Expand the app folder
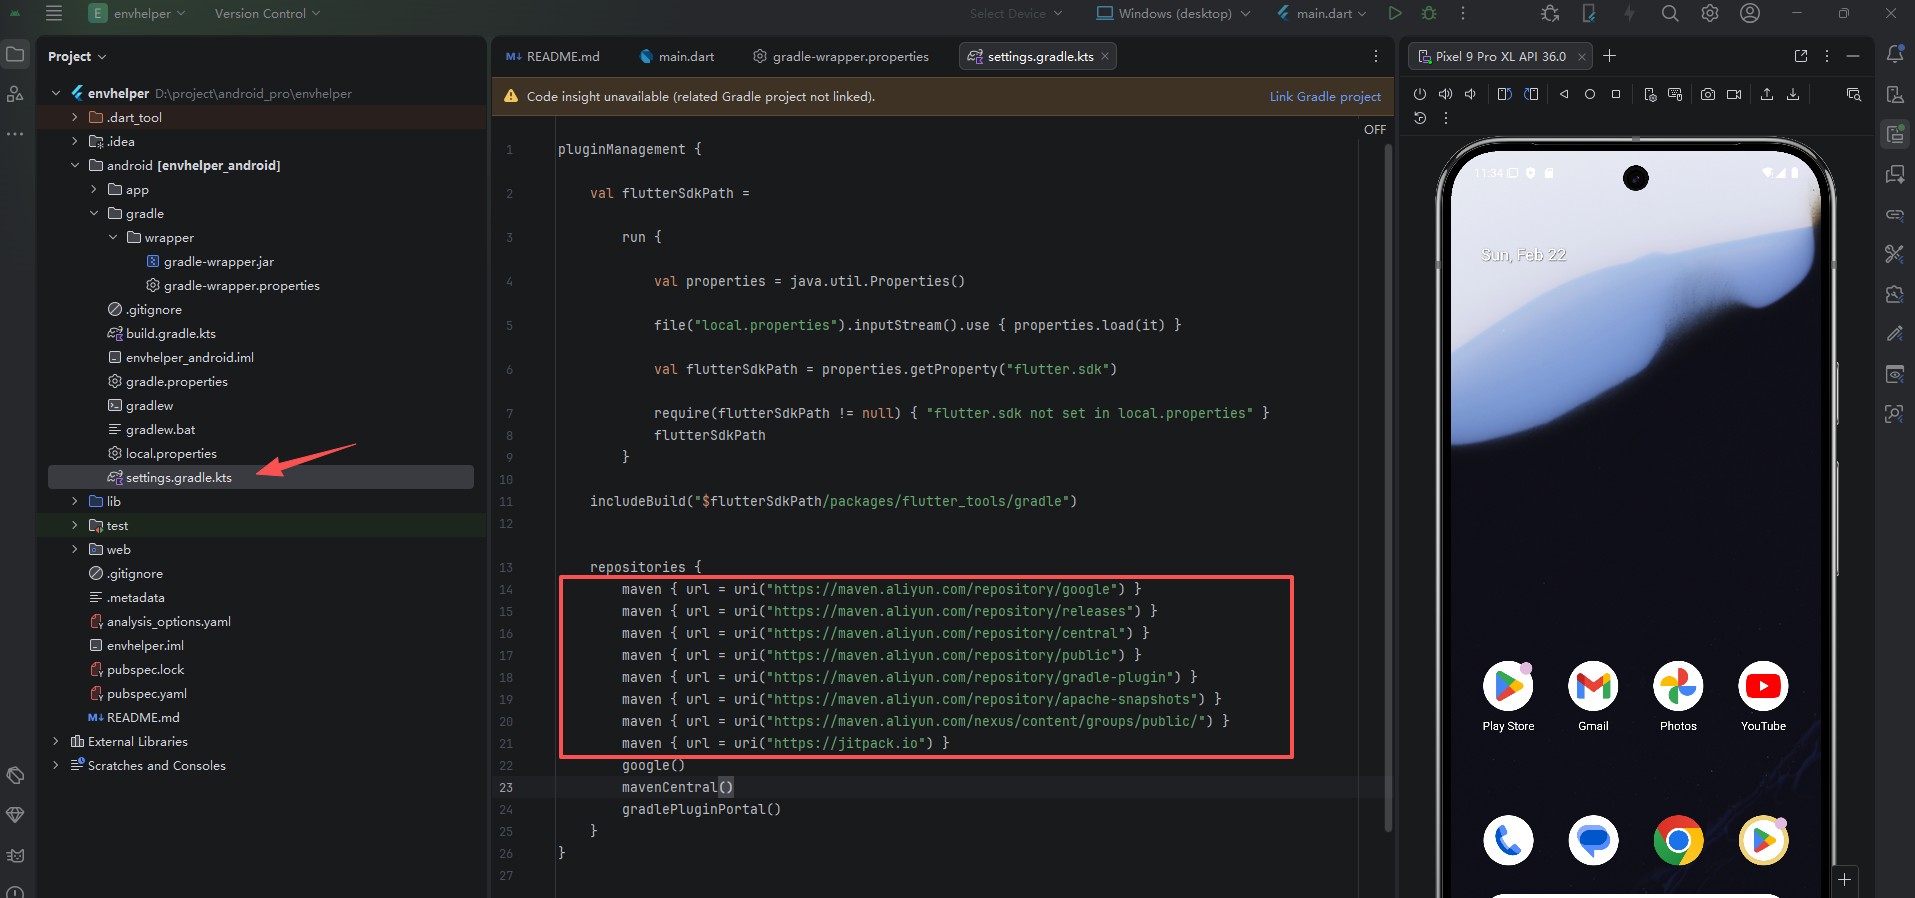The height and width of the screenshot is (898, 1915). (93, 189)
